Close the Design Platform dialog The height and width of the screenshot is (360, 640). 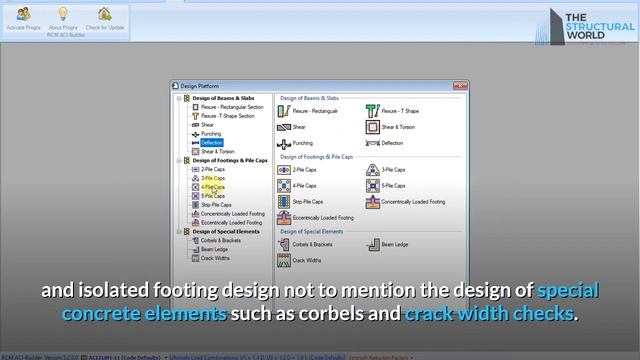tap(460, 85)
